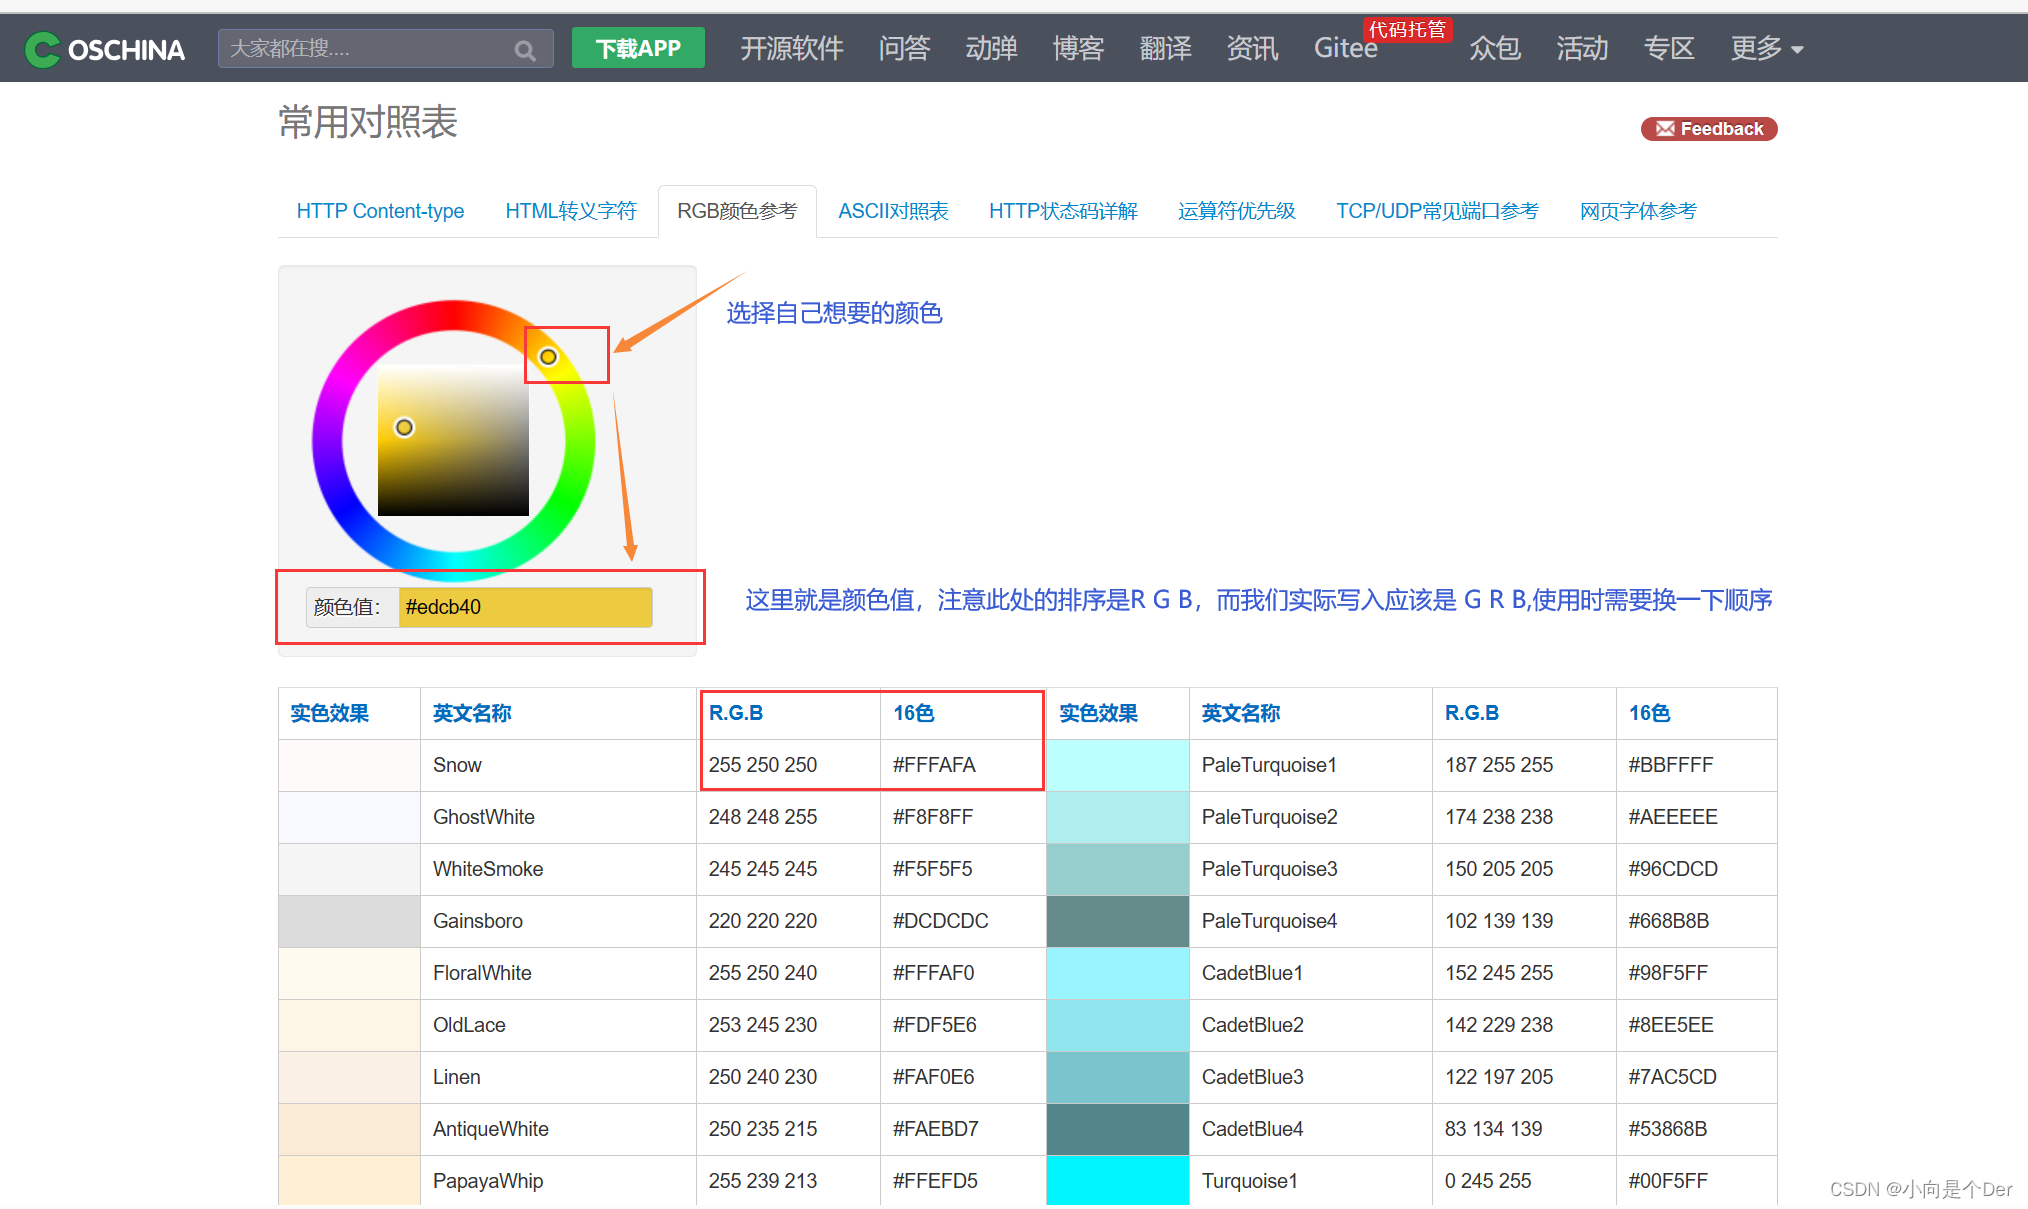Open the 网页字体参考 tab
This screenshot has width=2028, height=1209.
[1637, 211]
